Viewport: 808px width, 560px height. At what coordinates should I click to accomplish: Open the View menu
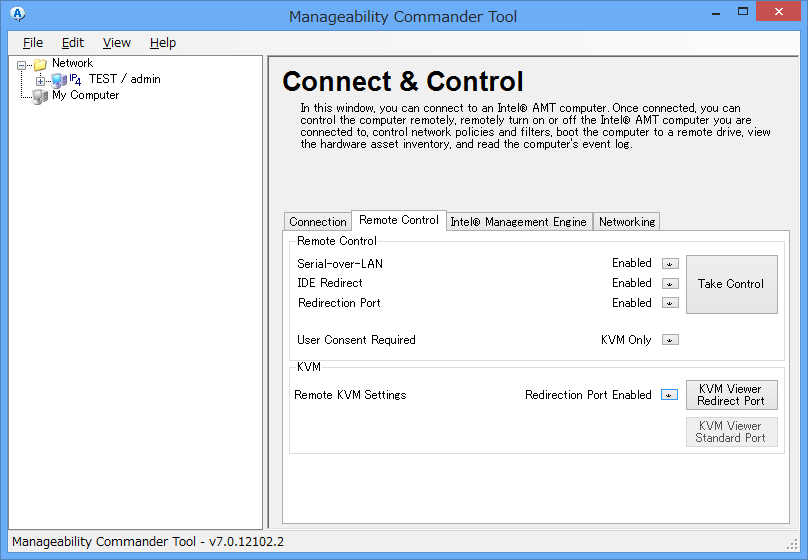116,43
